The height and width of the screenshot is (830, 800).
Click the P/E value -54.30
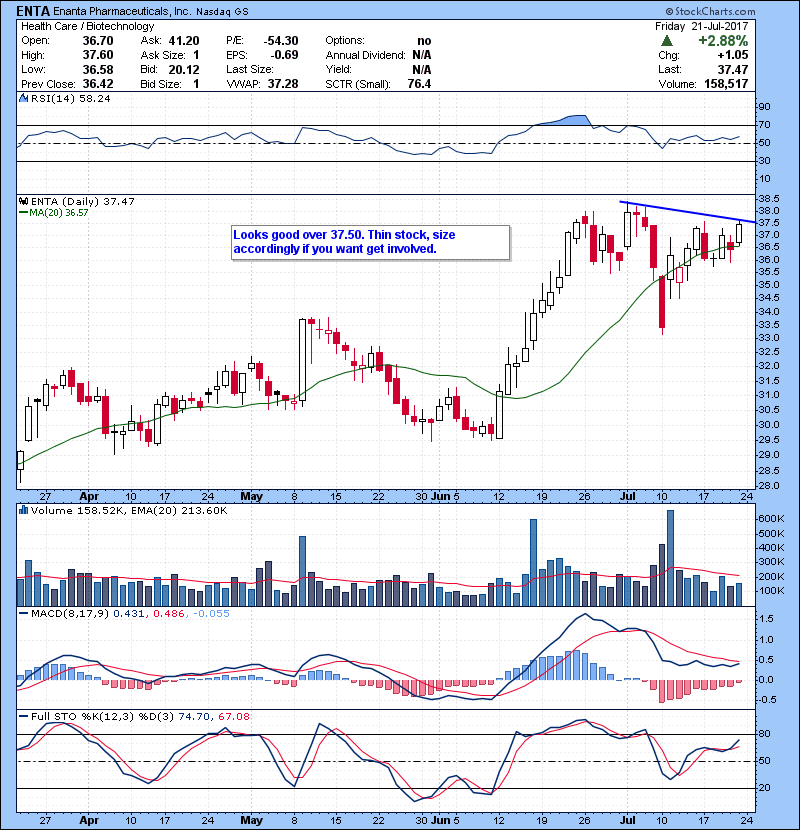(281, 41)
